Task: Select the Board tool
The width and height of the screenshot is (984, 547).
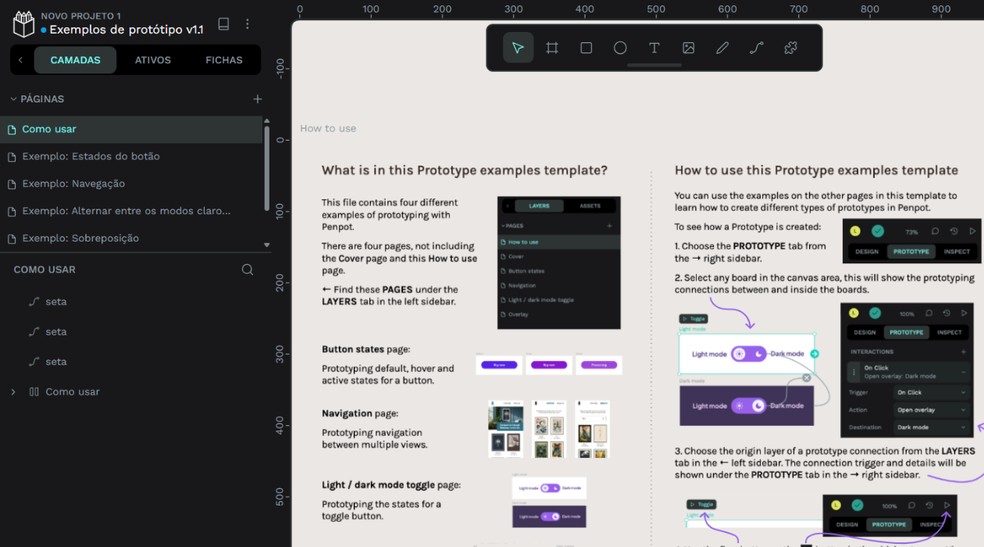Action: point(552,48)
